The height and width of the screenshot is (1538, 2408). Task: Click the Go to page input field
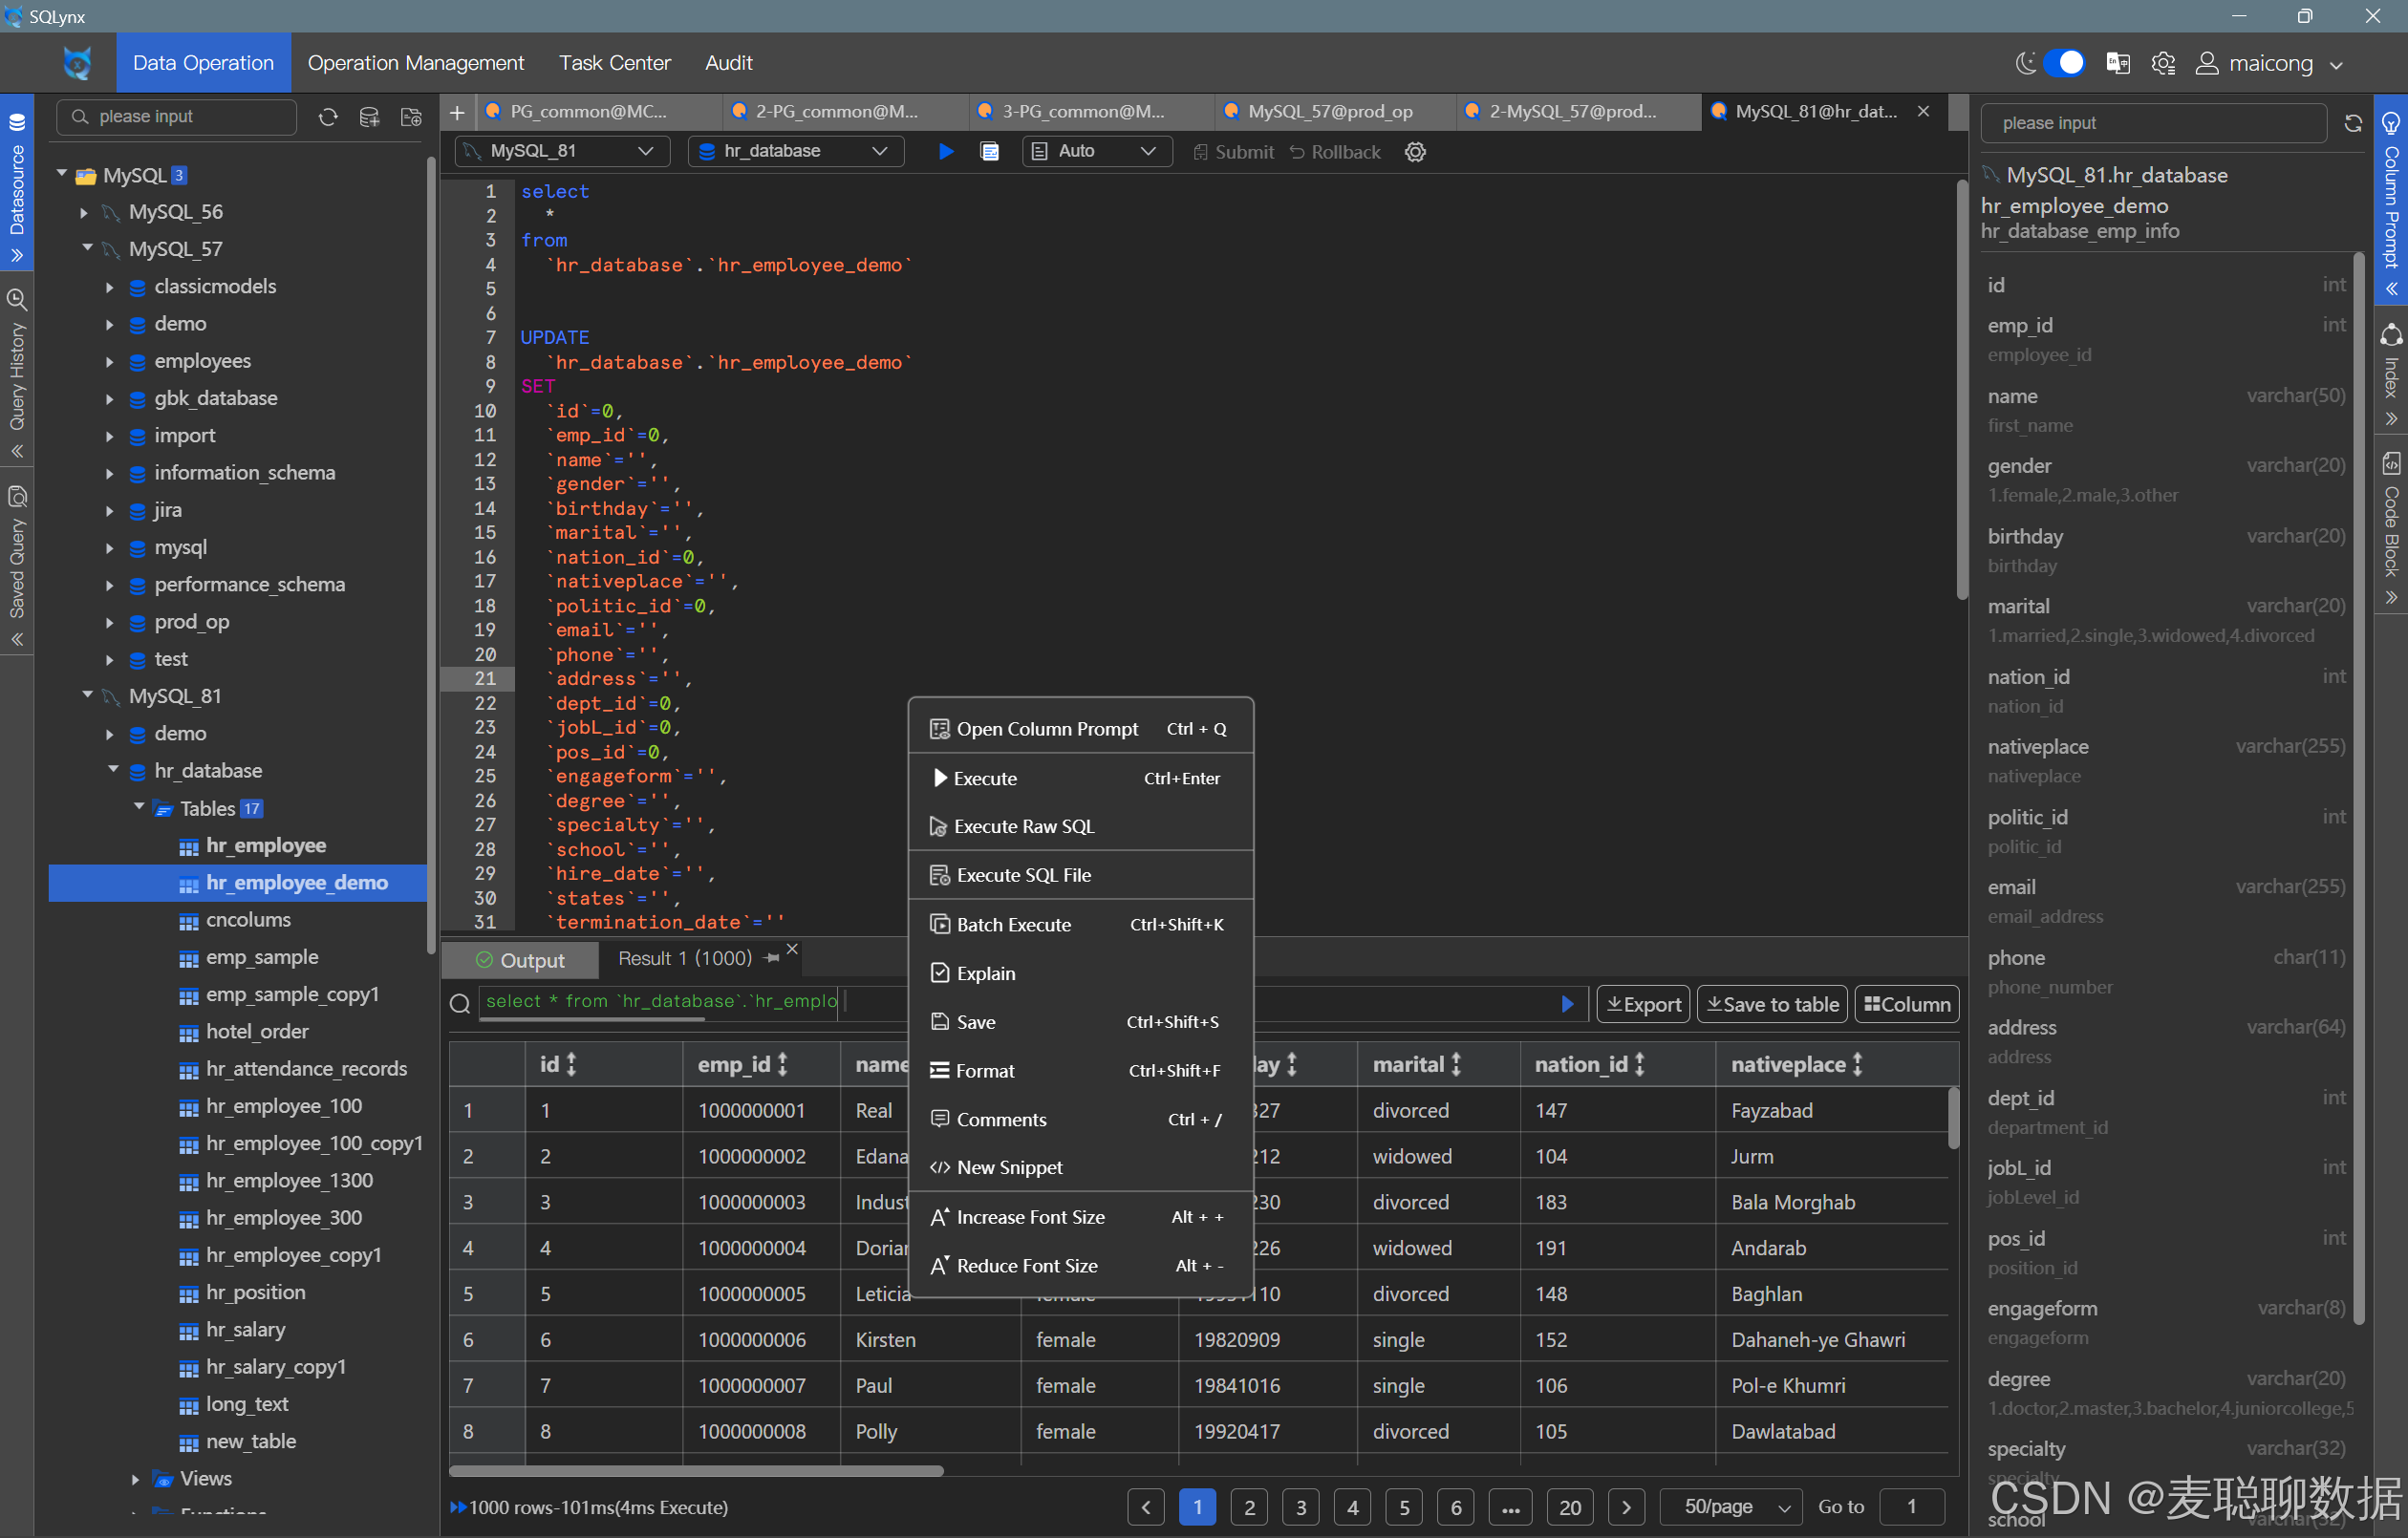pyautogui.click(x=1911, y=1506)
